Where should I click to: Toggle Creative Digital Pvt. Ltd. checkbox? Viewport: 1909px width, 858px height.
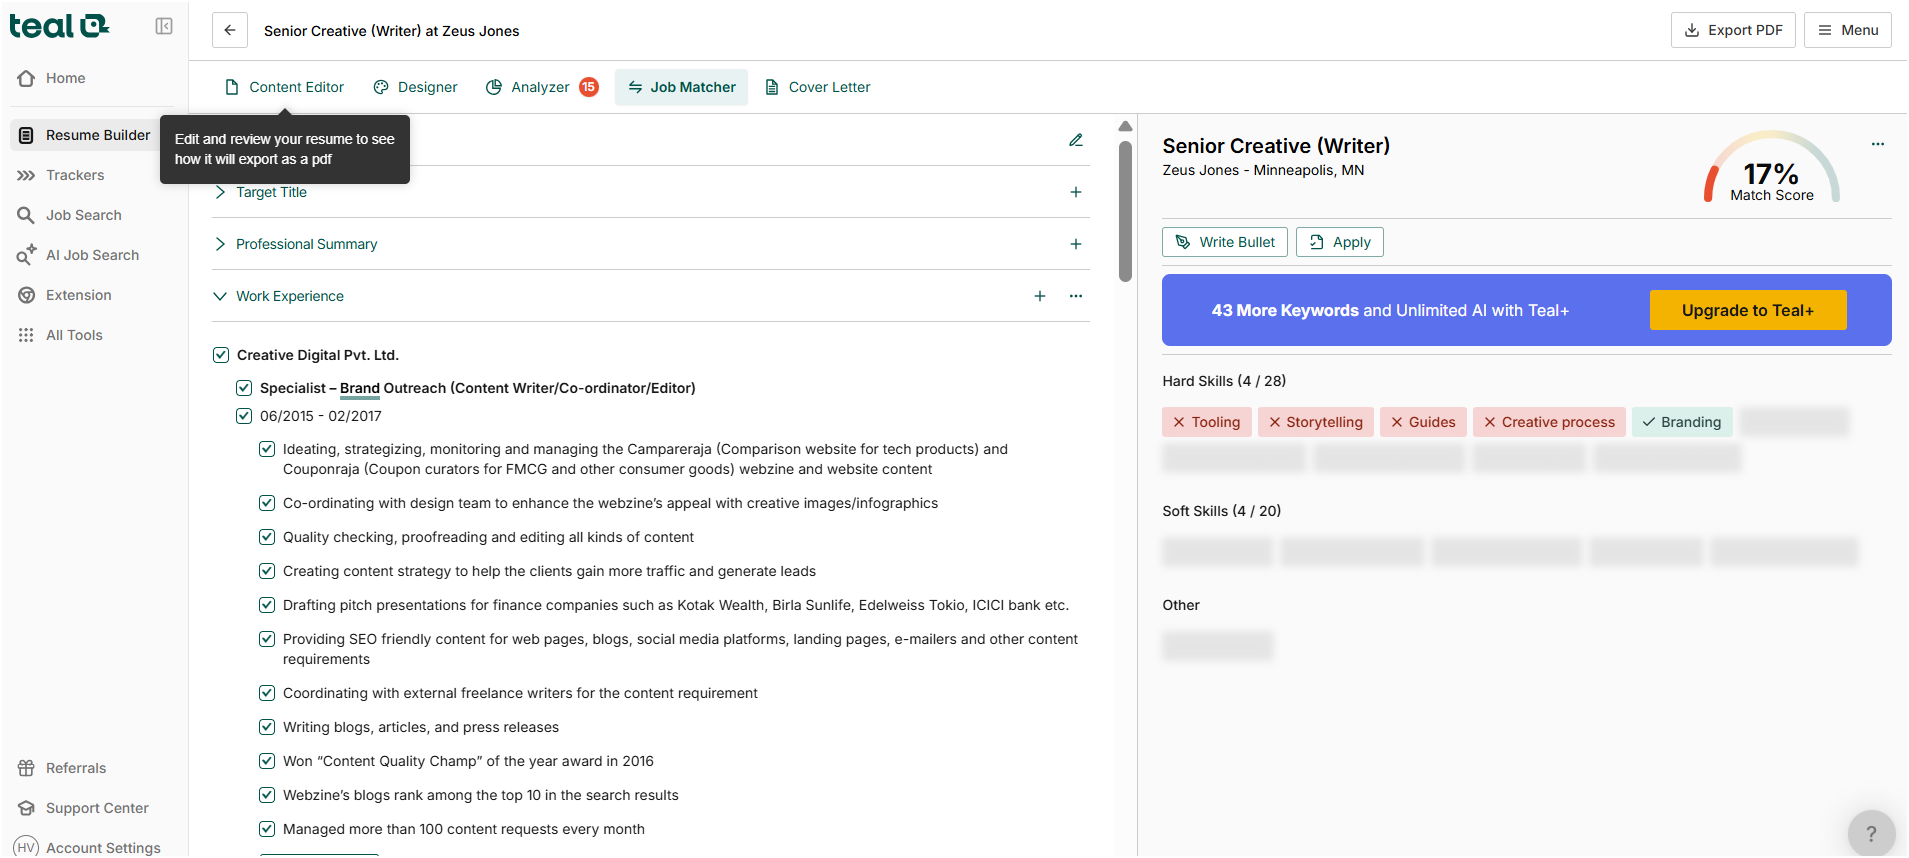click(221, 355)
